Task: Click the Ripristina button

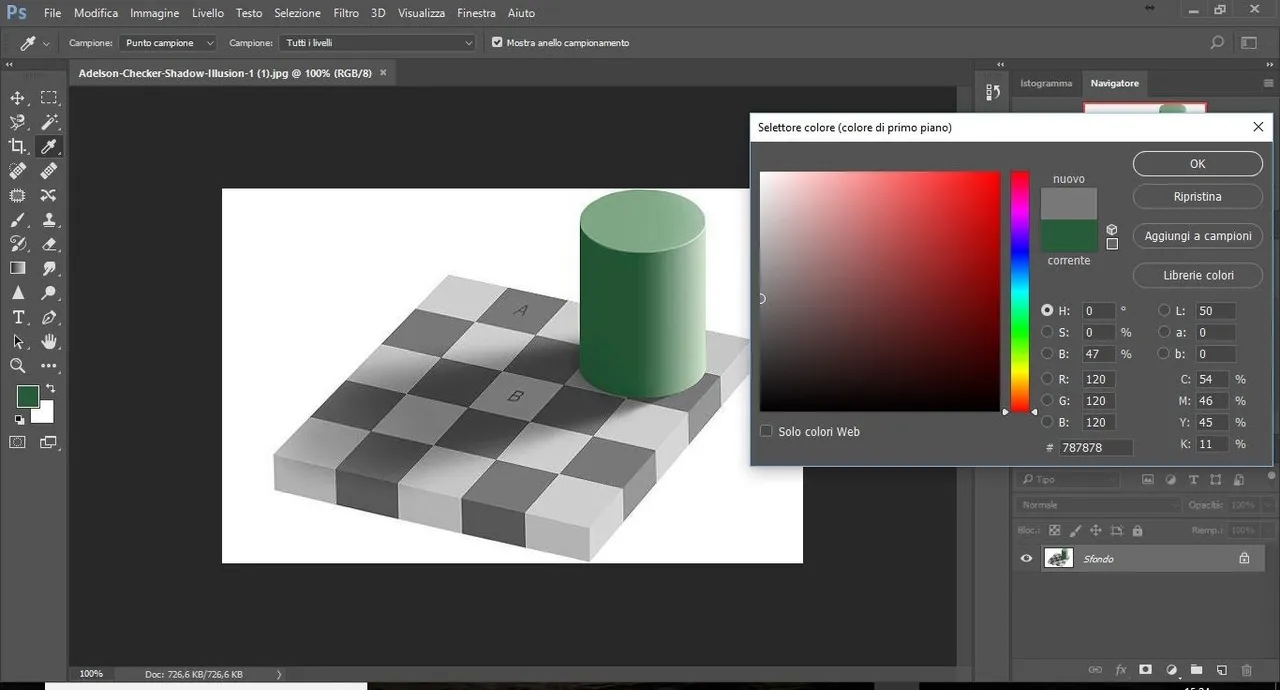Action: click(1197, 197)
